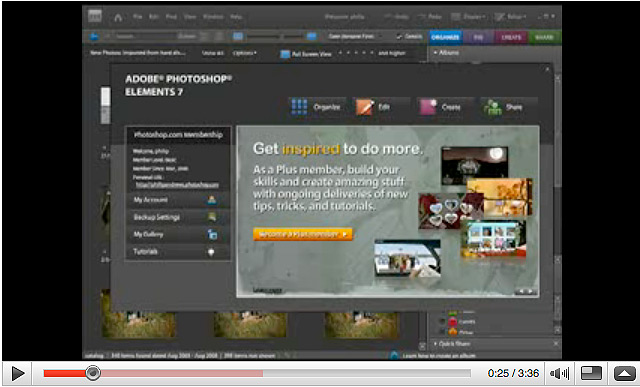This screenshot has width=640, height=387.
Task: Show previous inspiration slide arrow
Action: click(521, 291)
